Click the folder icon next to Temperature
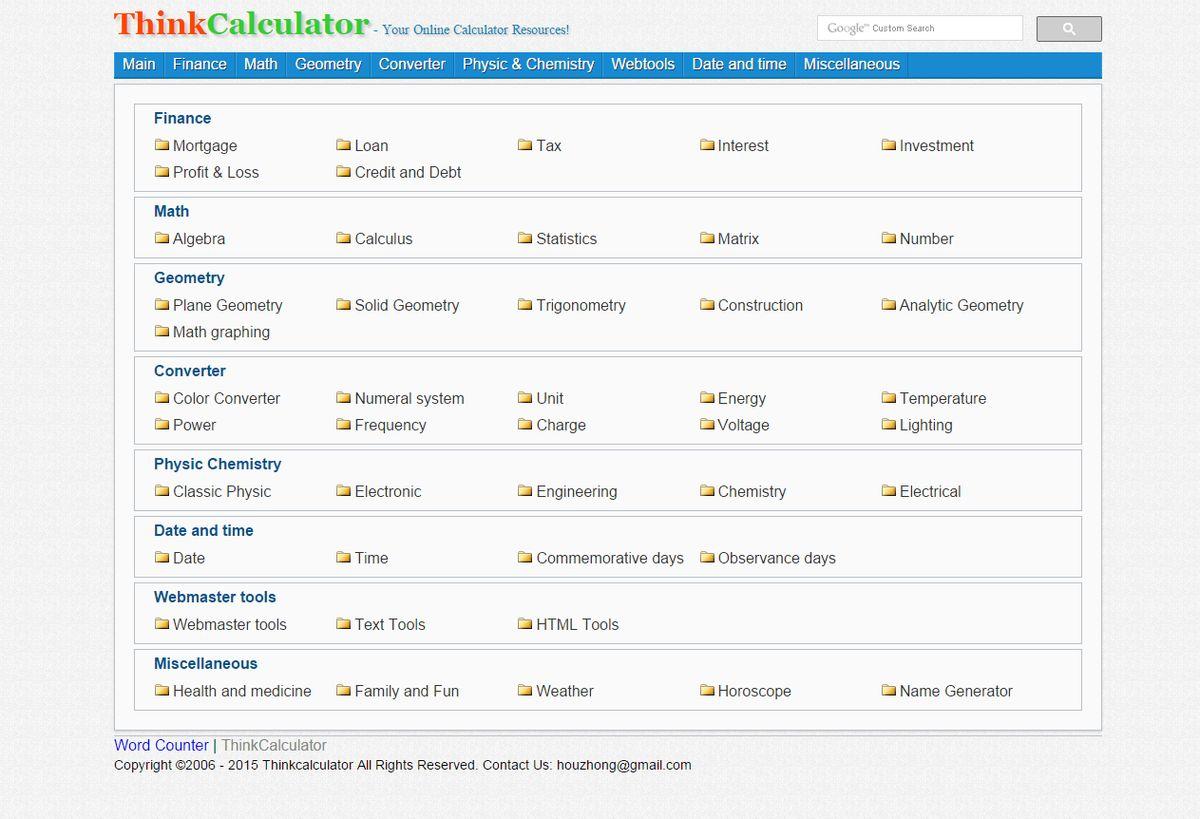1200x819 pixels. coord(888,398)
